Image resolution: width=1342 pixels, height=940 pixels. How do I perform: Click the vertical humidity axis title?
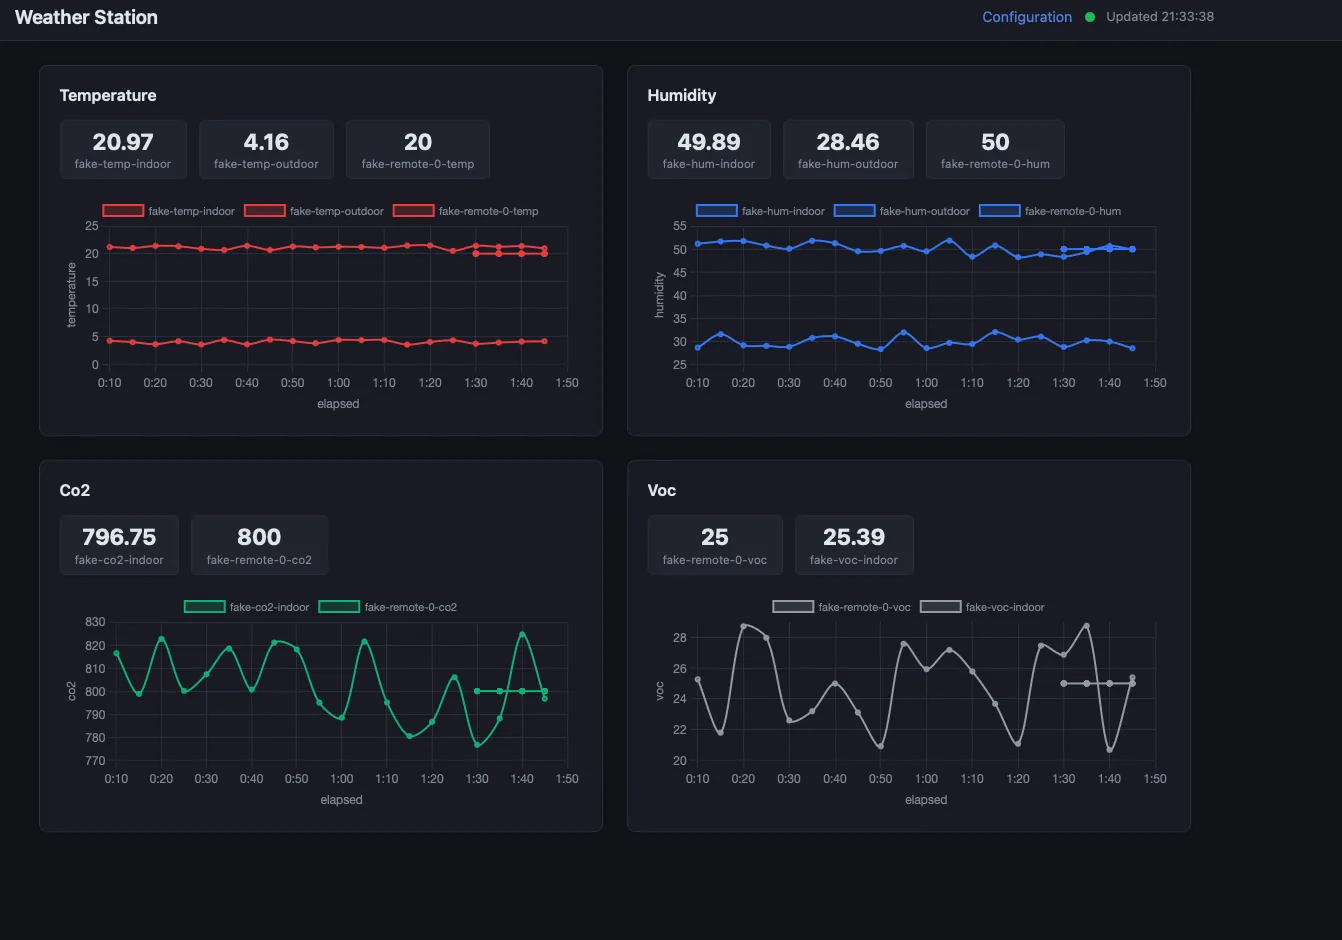(659, 295)
